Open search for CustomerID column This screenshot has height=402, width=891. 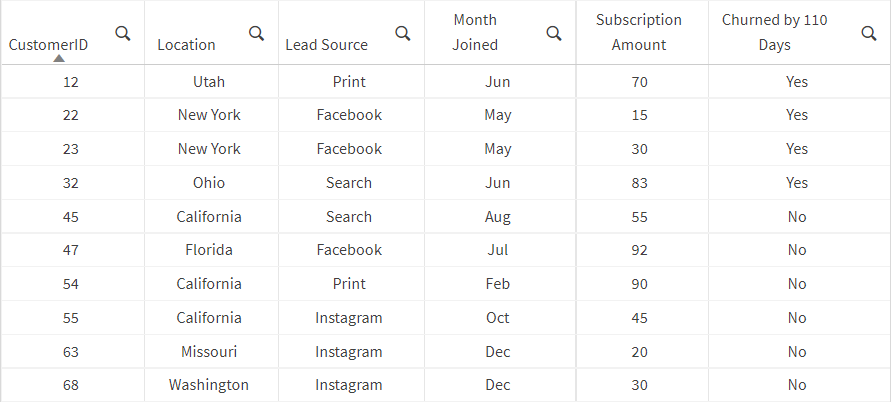pyautogui.click(x=123, y=33)
